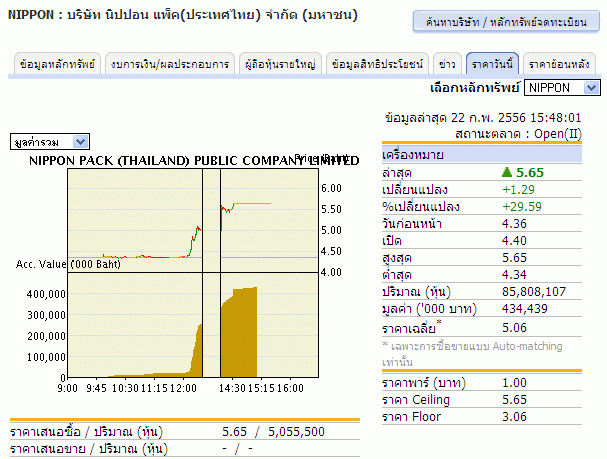Click the NIPPON company name heading

(182, 15)
